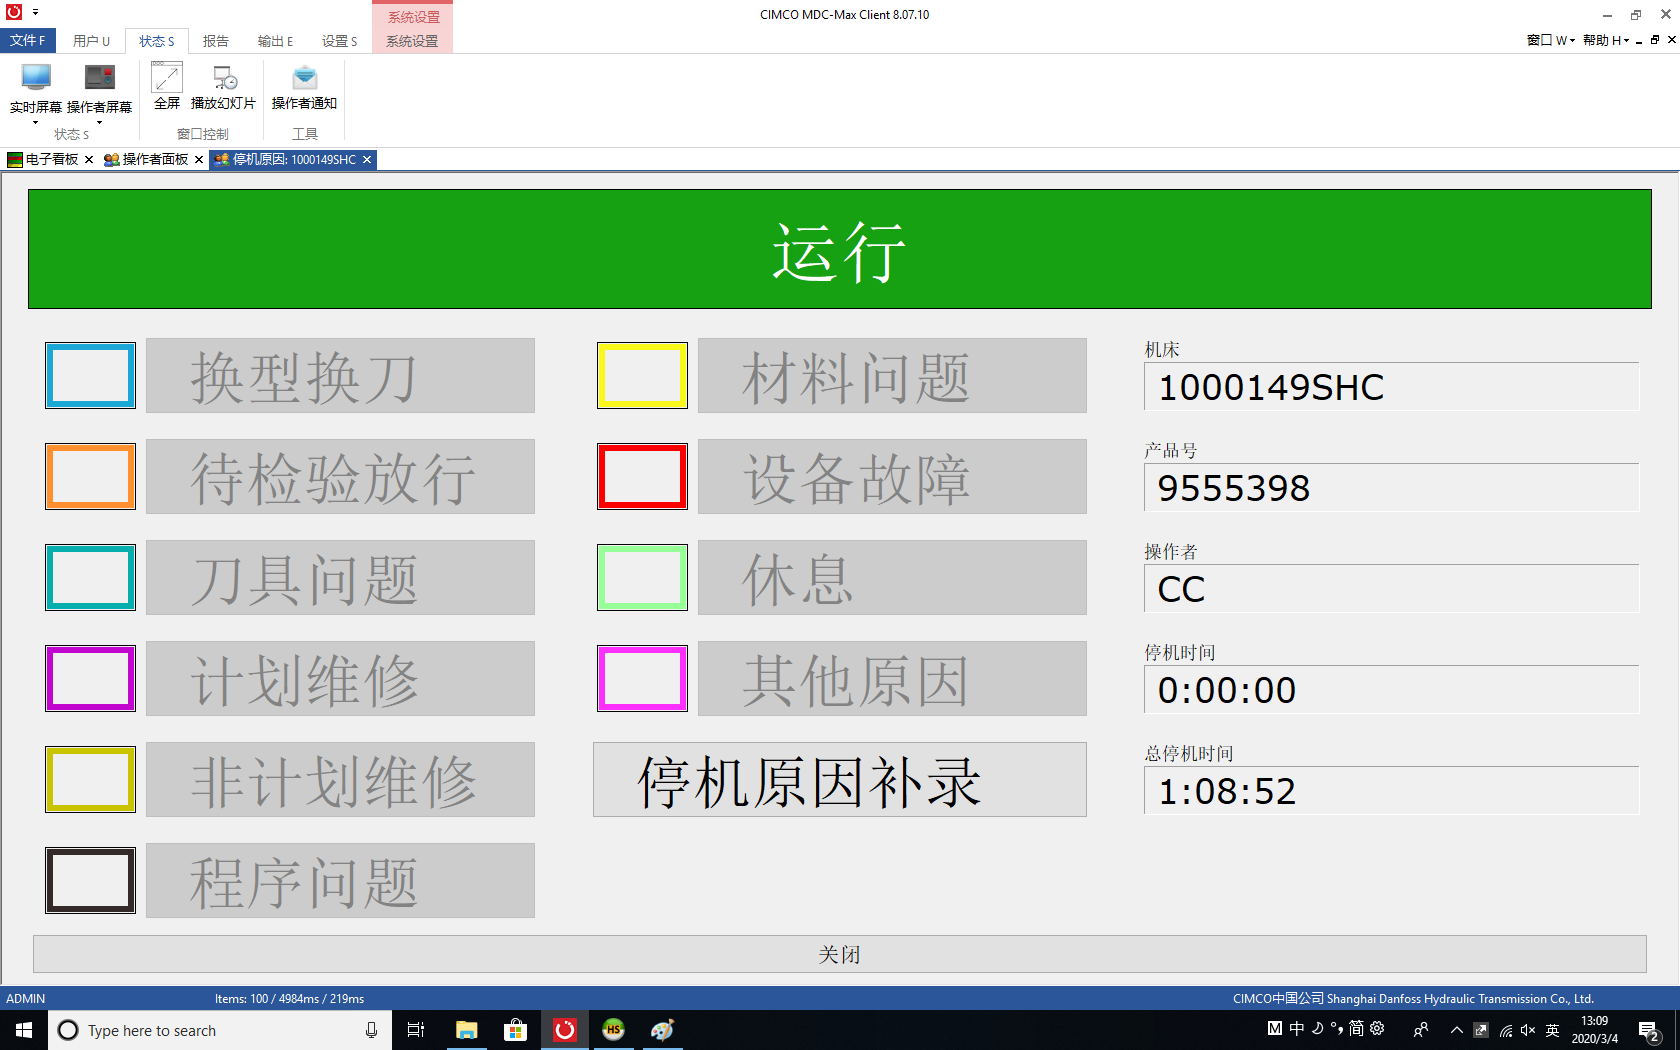
Task: Close the 停机原因 1000149SHC tab
Action: tap(367, 160)
